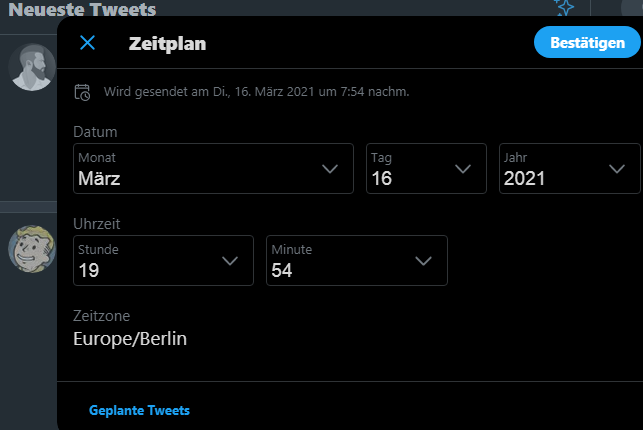Click the 'Wird gesendet am' schedule summary text
643x430 pixels.
pos(257,92)
